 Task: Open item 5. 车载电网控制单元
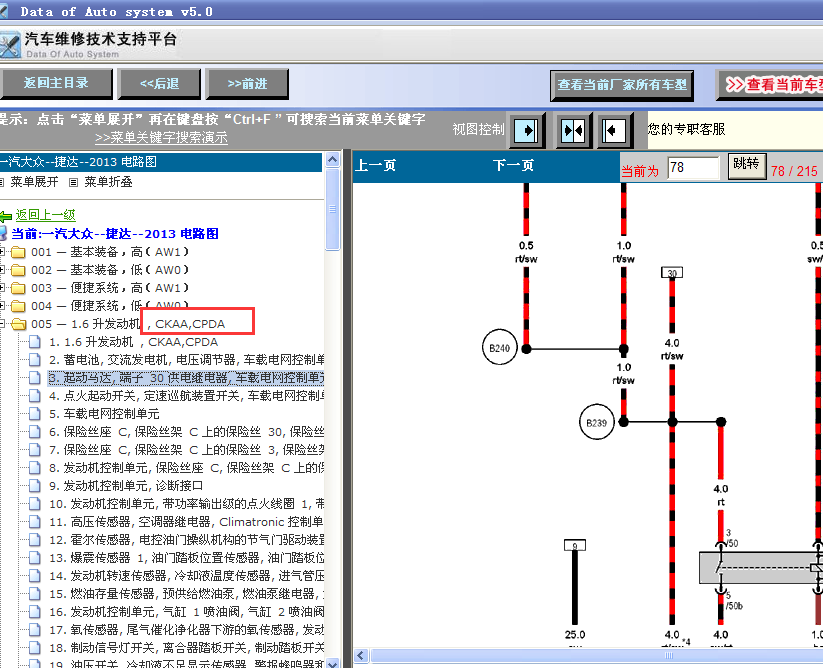tap(104, 414)
